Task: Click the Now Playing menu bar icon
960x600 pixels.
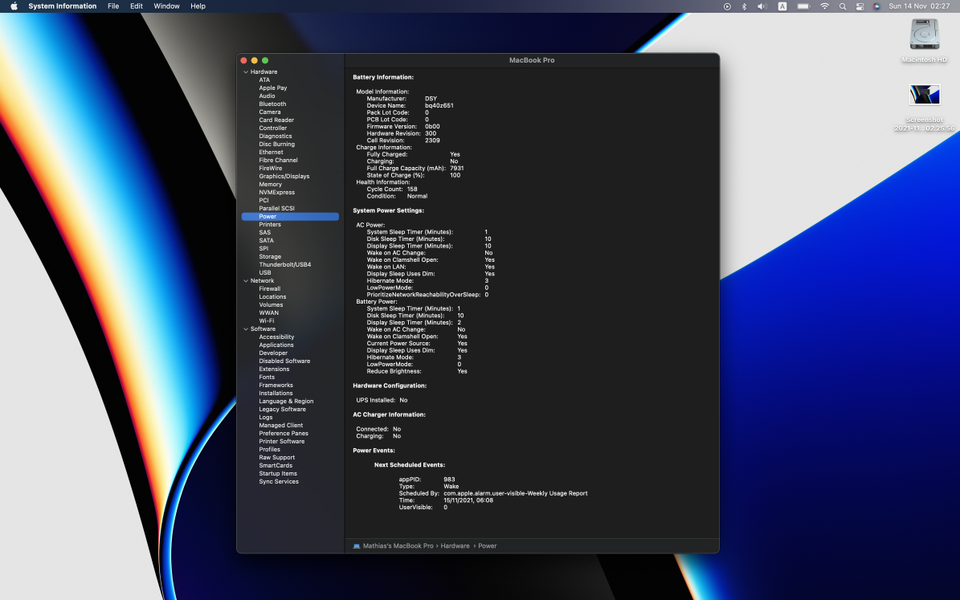Action: pyautogui.click(x=727, y=6)
